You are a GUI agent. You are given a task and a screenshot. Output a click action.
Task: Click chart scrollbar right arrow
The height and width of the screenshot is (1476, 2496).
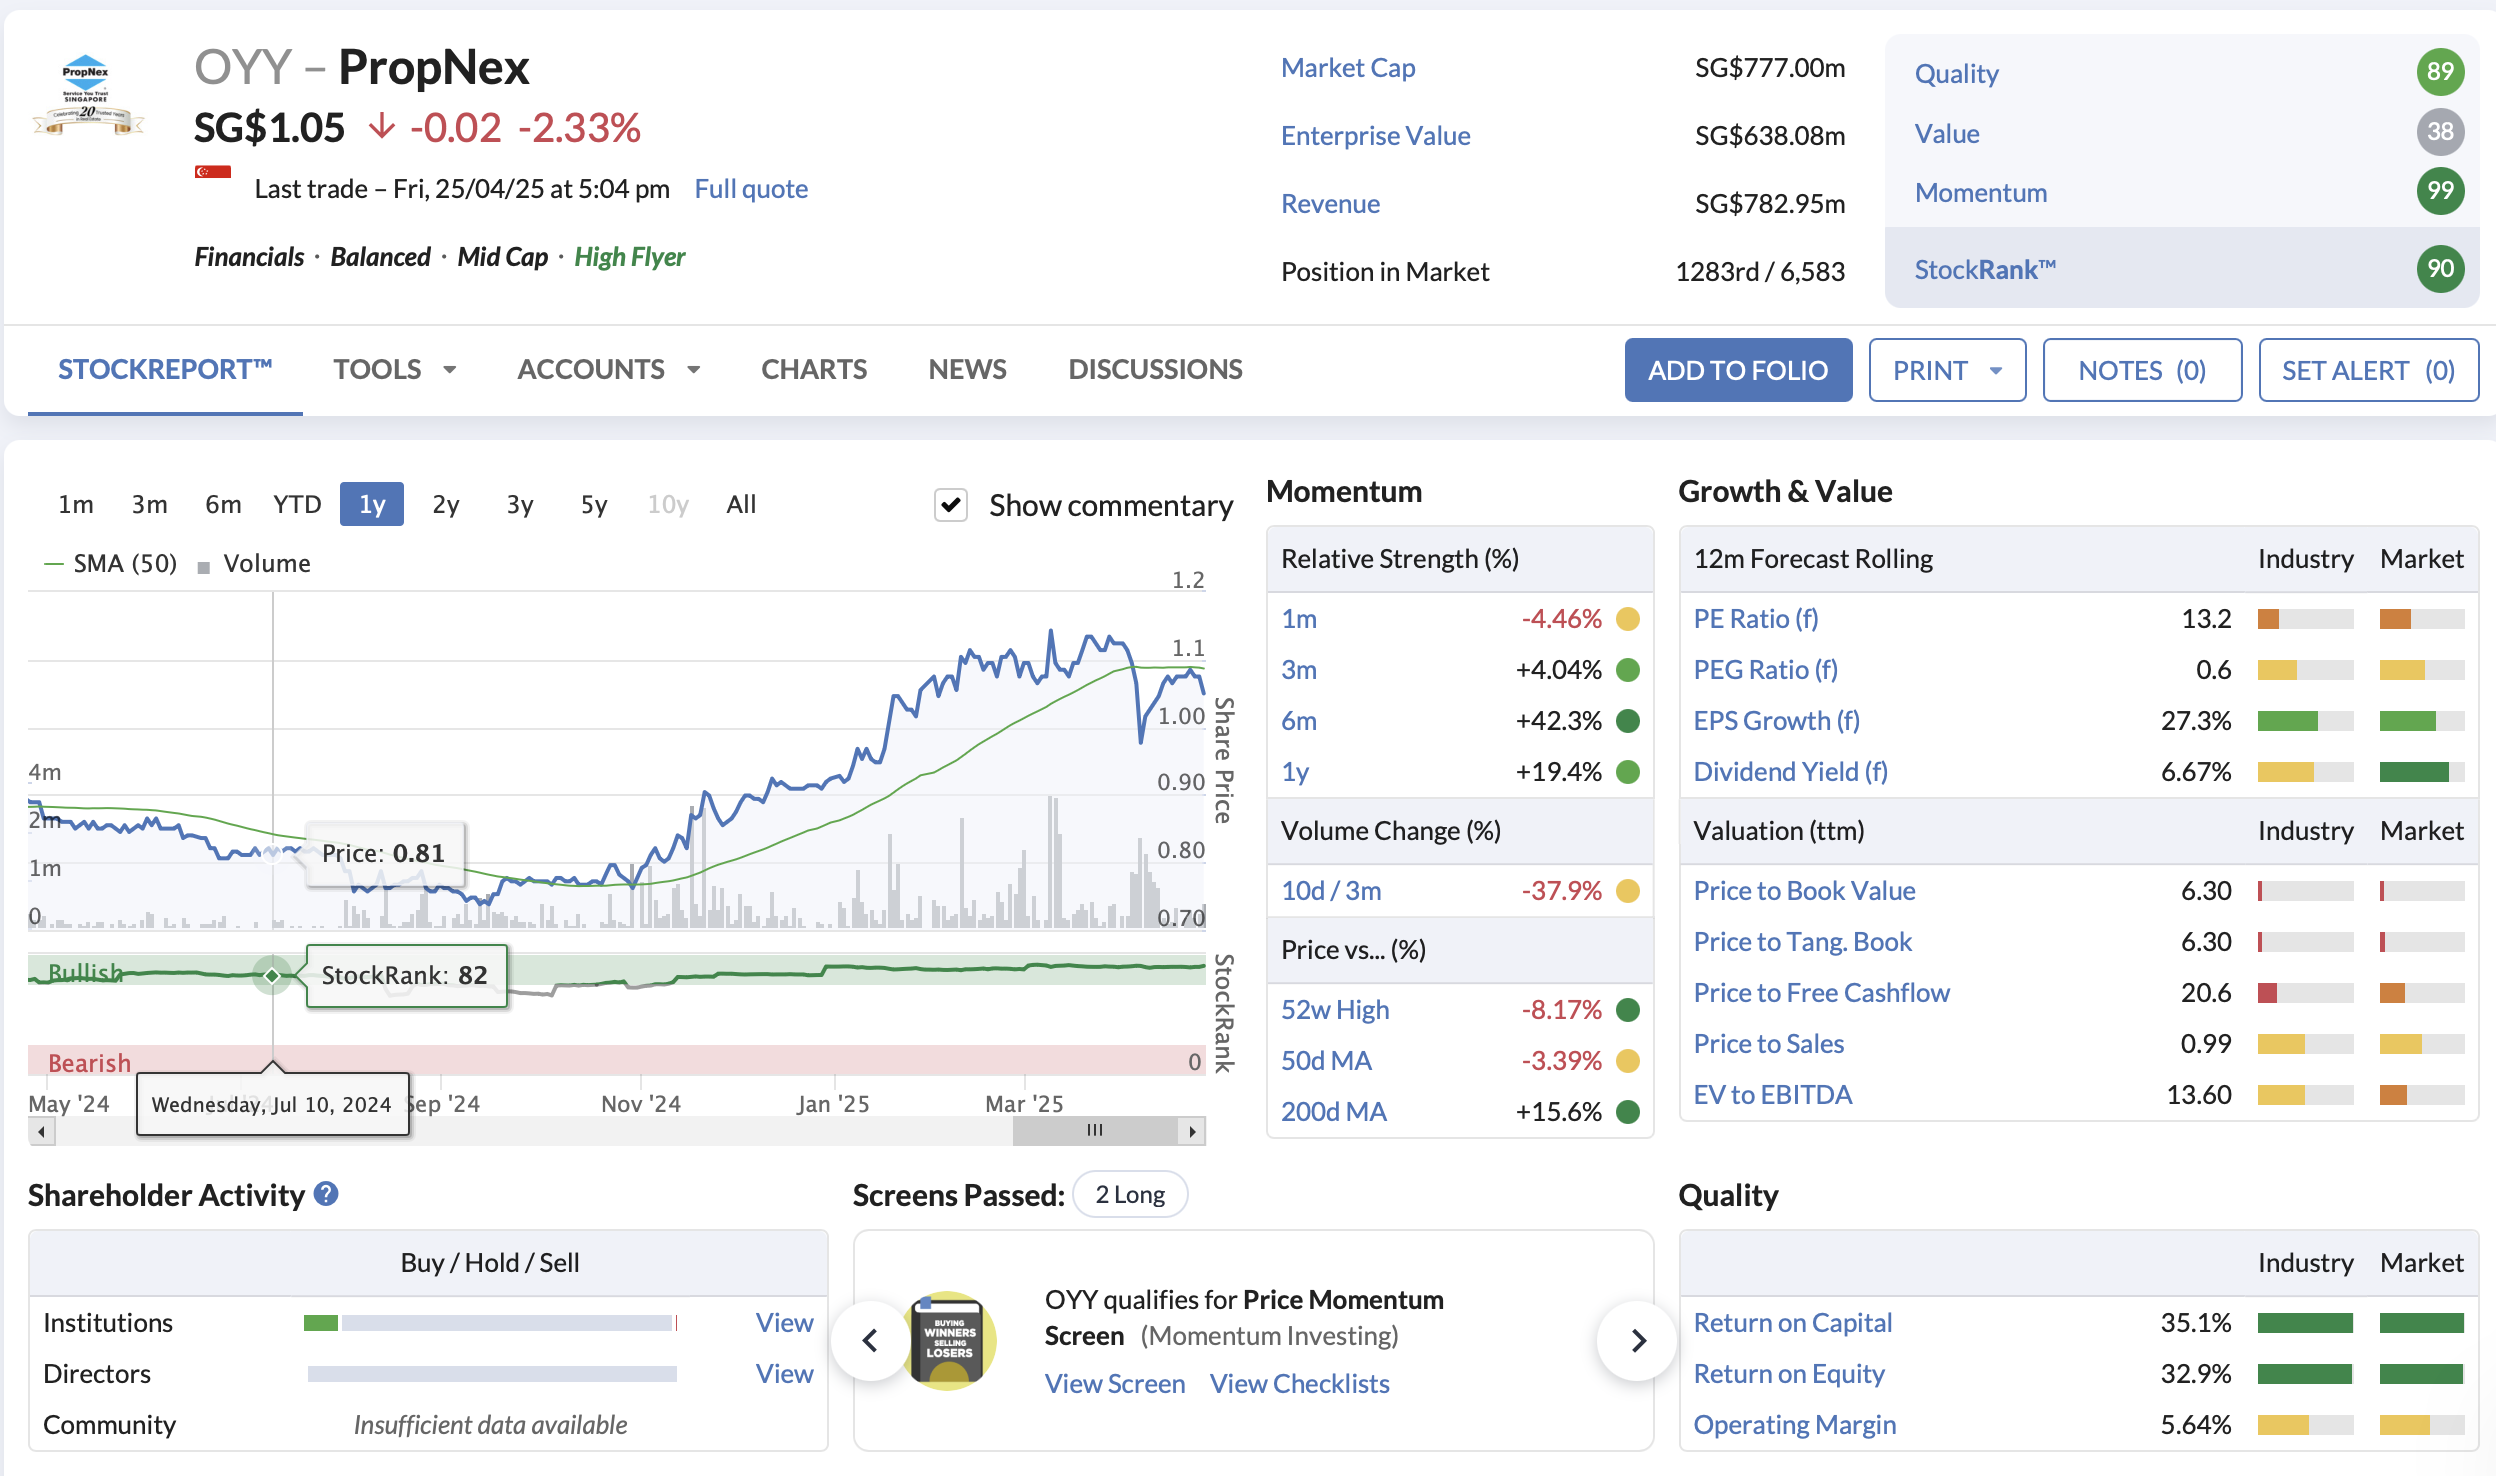coord(1192,1132)
